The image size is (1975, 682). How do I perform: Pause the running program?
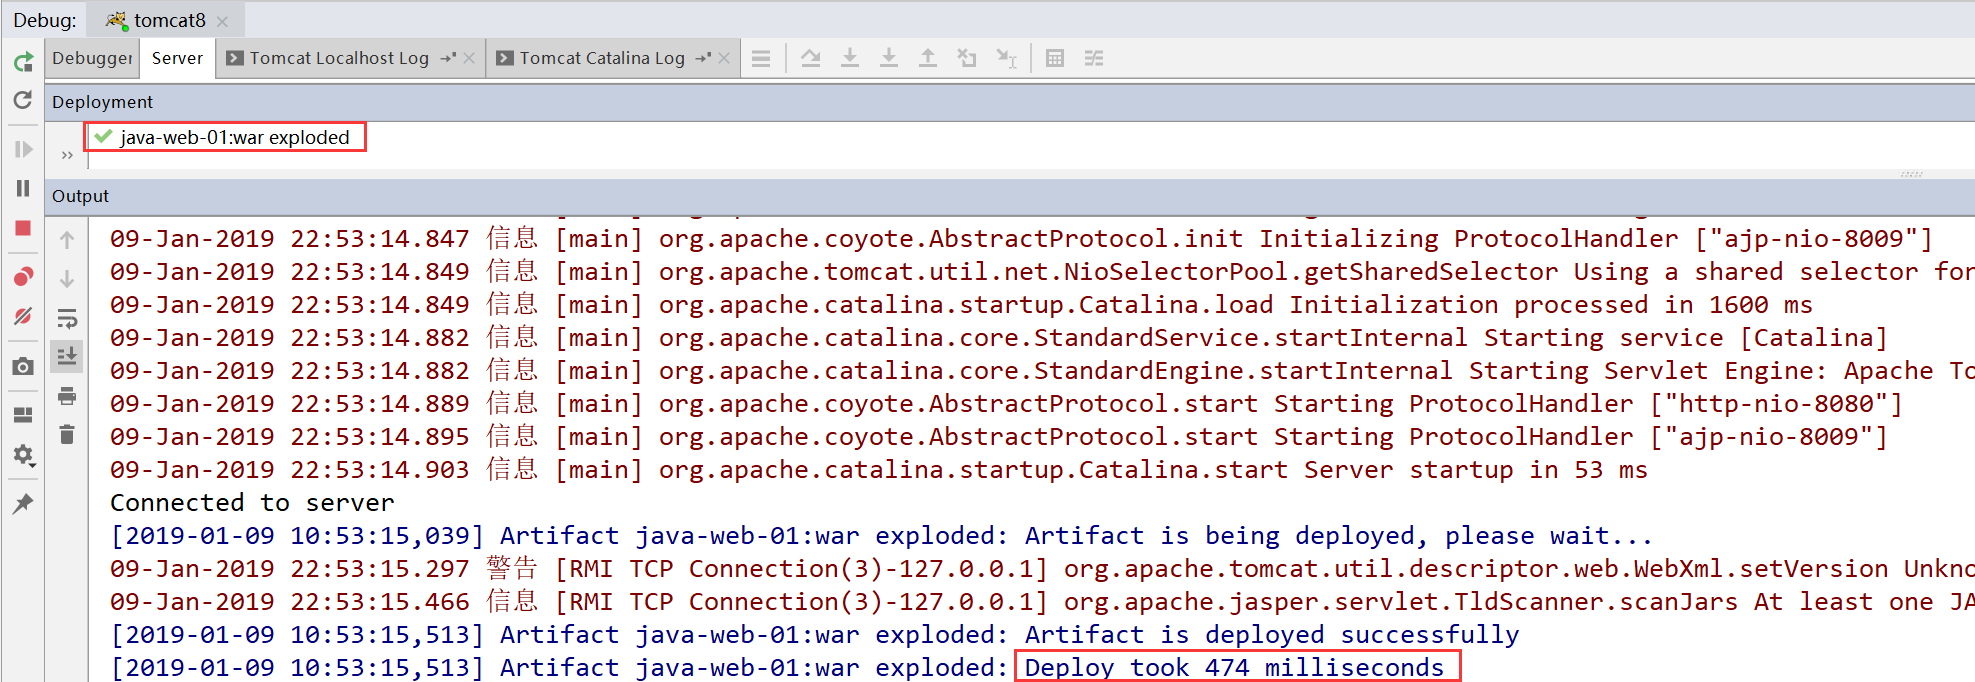(23, 188)
